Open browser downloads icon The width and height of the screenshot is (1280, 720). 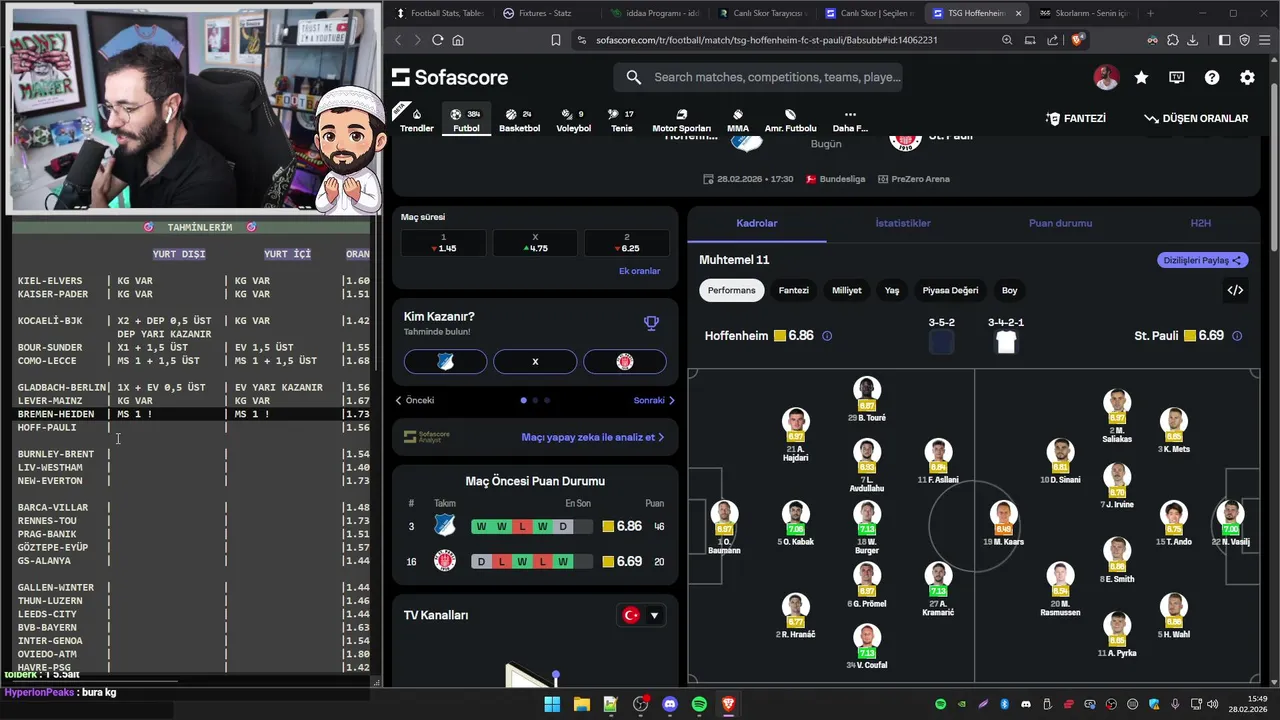(x=1192, y=40)
